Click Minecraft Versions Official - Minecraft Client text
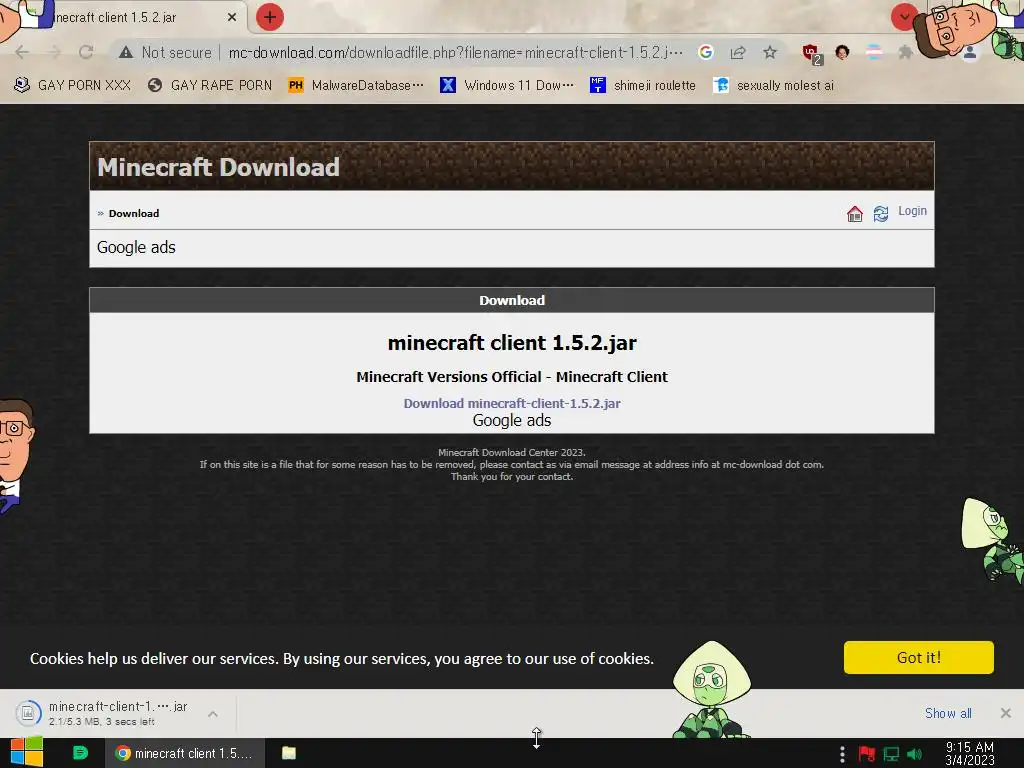 click(x=512, y=377)
